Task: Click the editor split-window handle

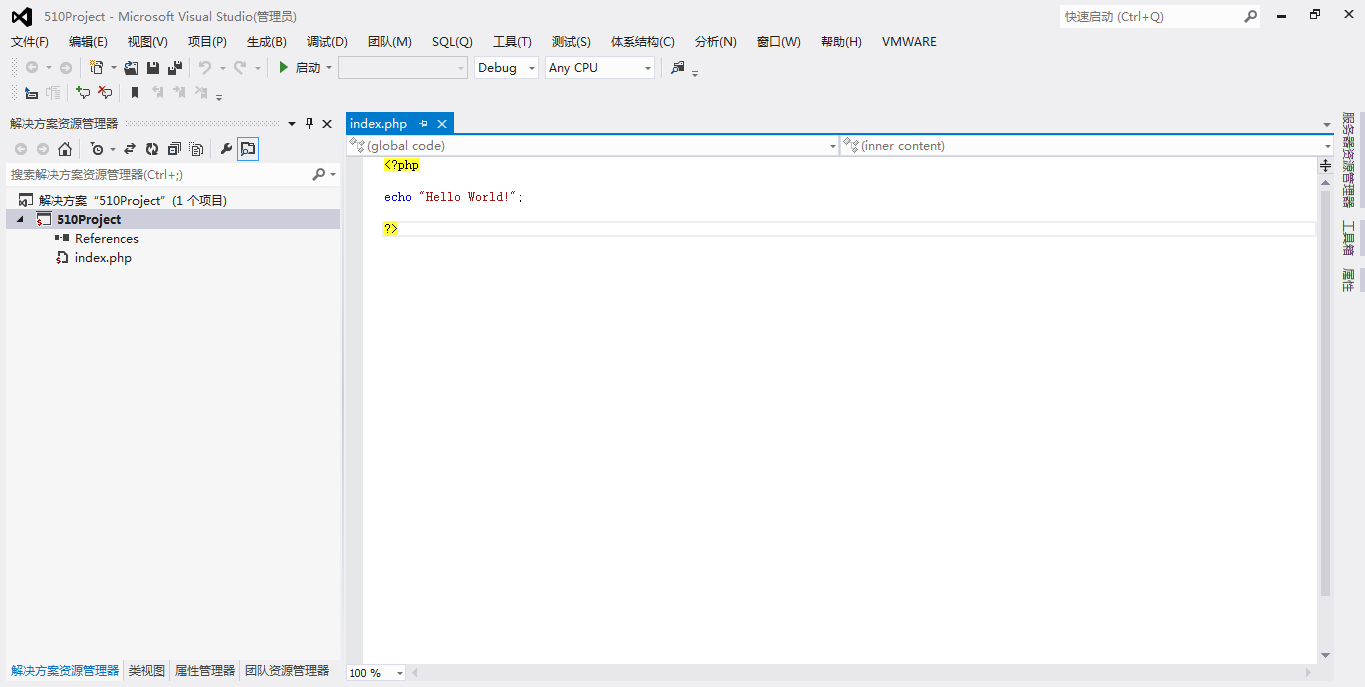Action: pyautogui.click(x=1326, y=165)
